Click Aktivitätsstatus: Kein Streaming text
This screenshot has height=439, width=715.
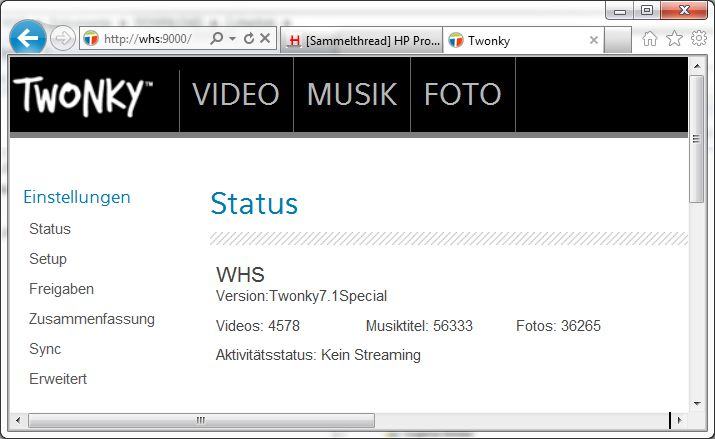pyautogui.click(x=318, y=355)
